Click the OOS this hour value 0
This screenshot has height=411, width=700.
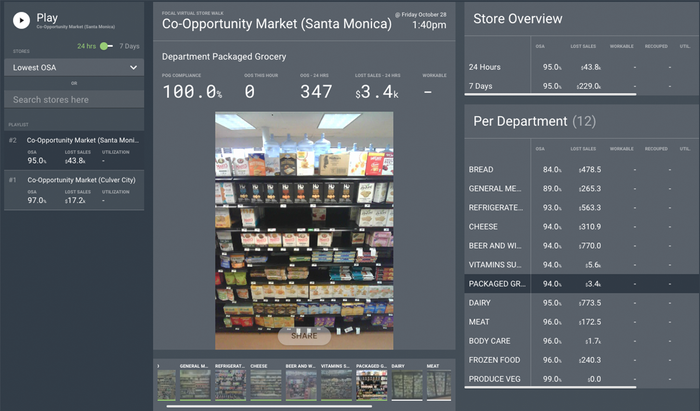click(x=250, y=91)
